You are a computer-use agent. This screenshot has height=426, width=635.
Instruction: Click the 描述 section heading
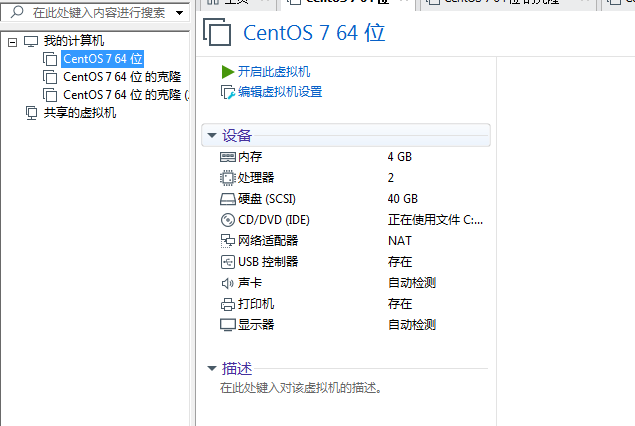click(x=237, y=368)
